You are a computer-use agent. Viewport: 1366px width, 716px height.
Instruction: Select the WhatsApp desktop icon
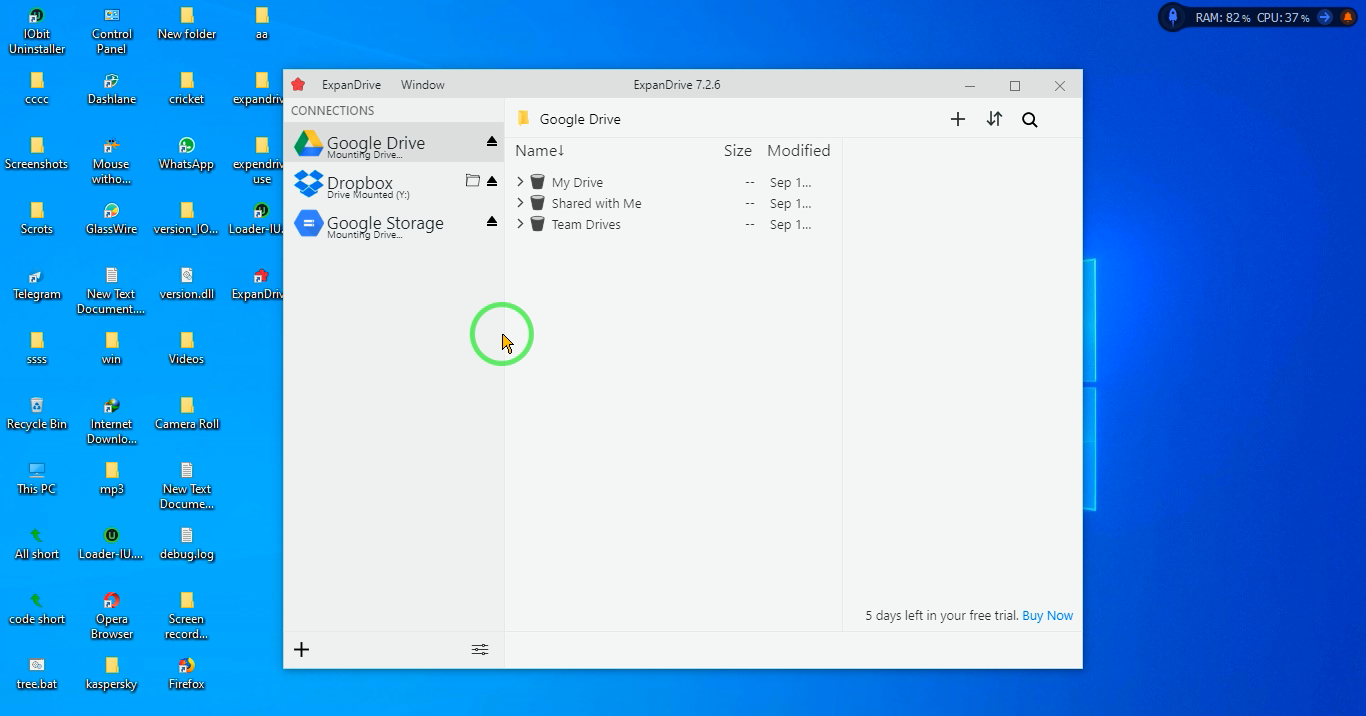pyautogui.click(x=187, y=153)
